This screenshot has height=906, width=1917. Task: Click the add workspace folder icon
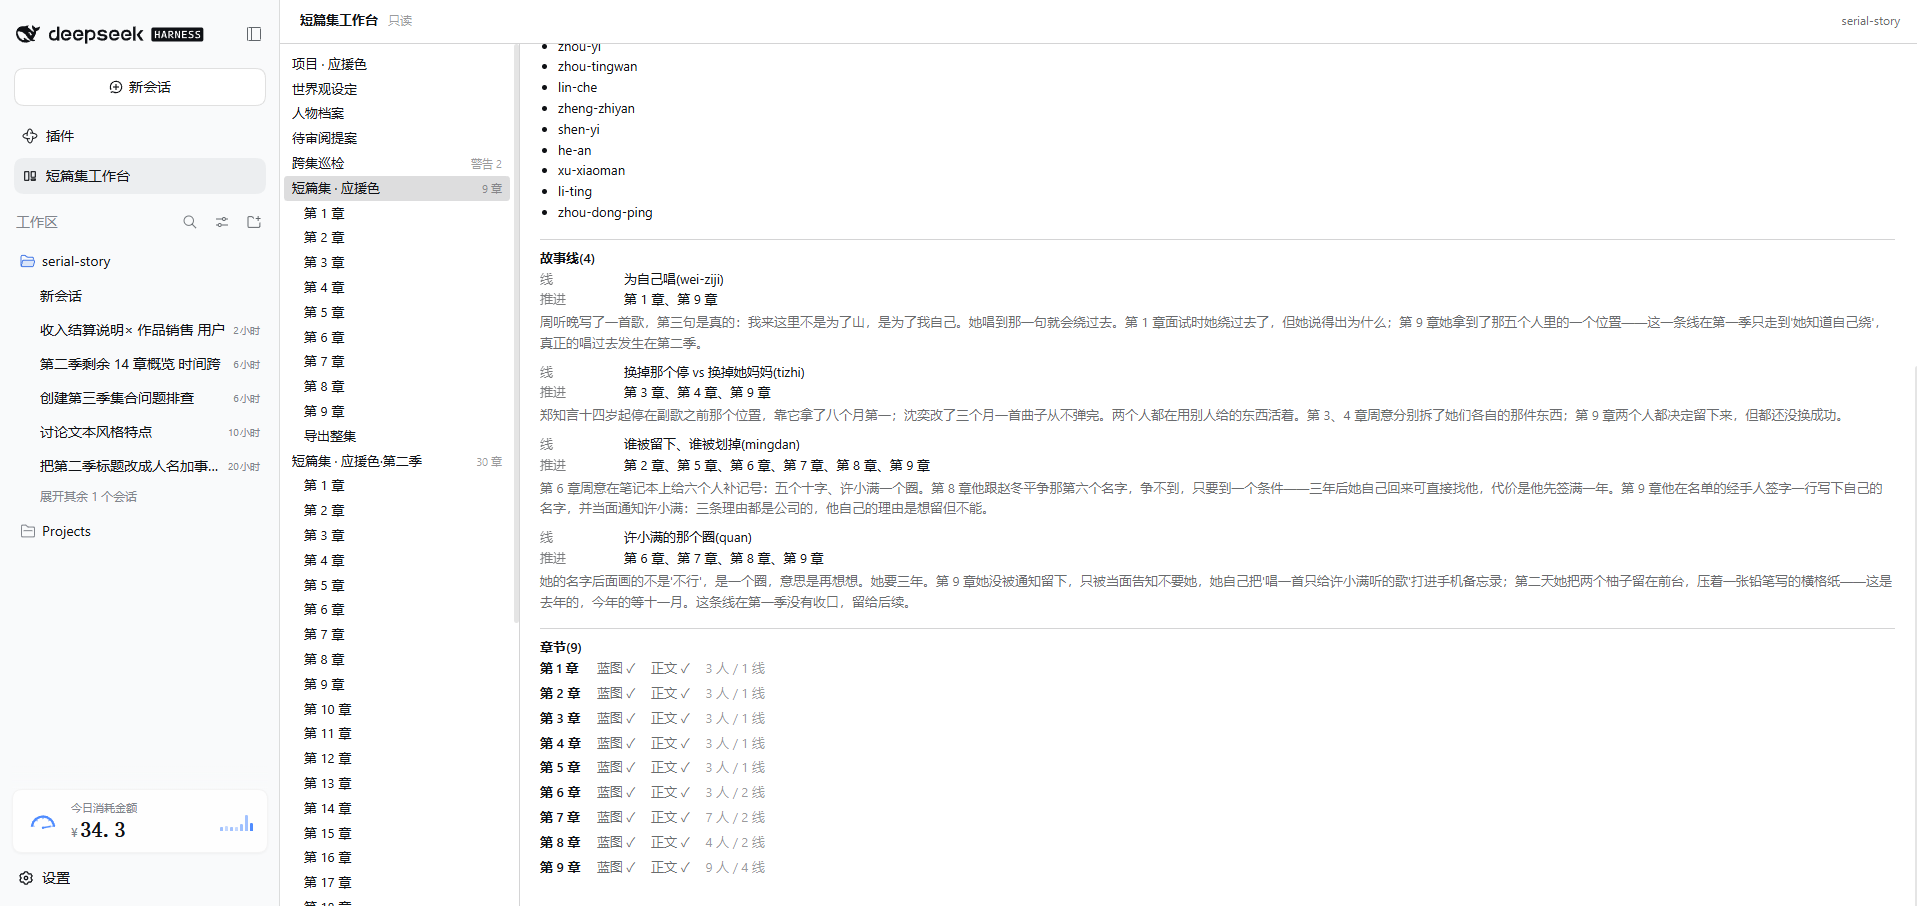(254, 222)
